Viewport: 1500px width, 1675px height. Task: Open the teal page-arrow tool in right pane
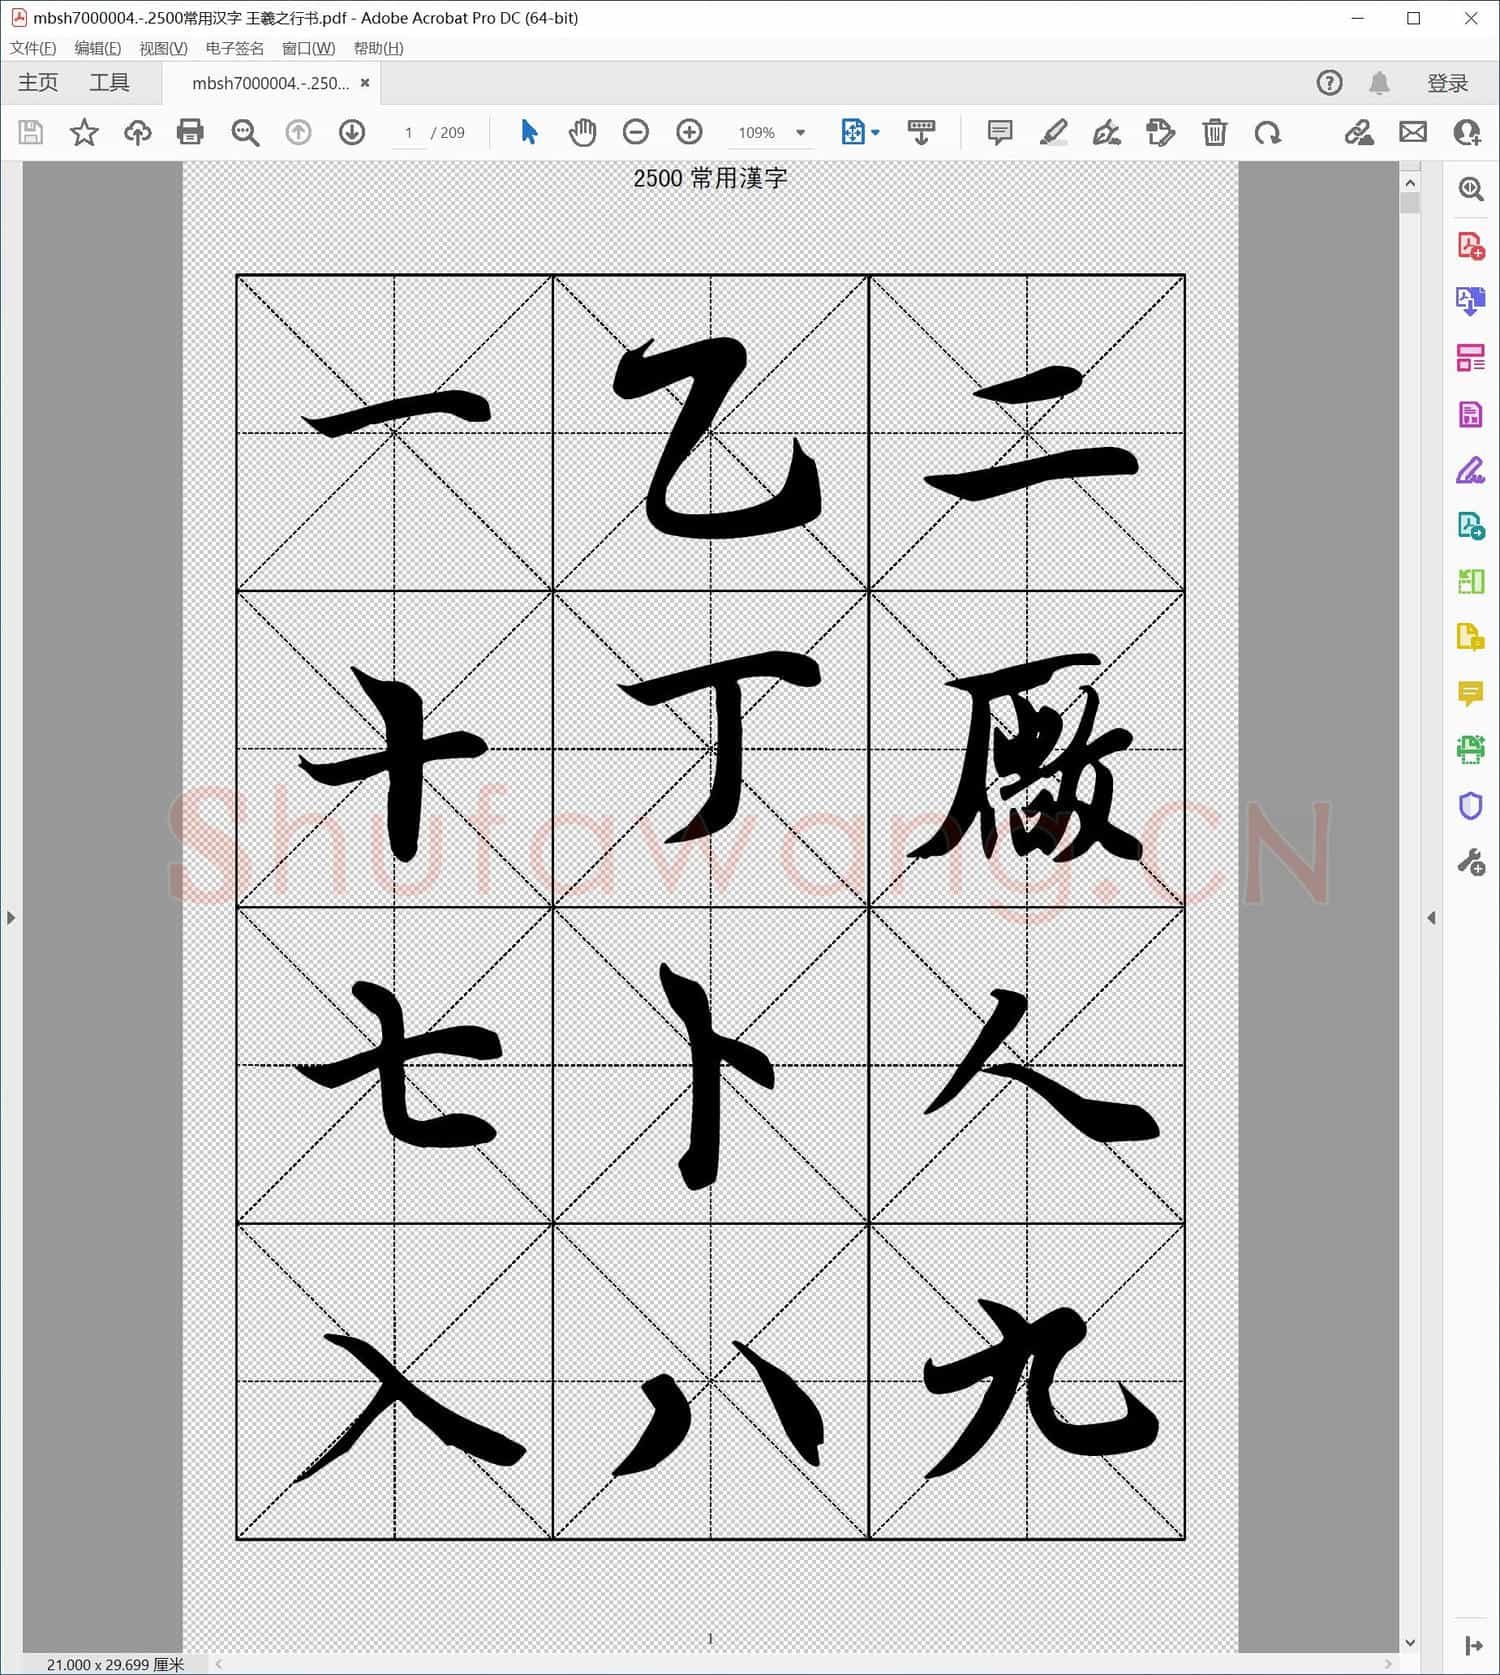pyautogui.click(x=1470, y=525)
